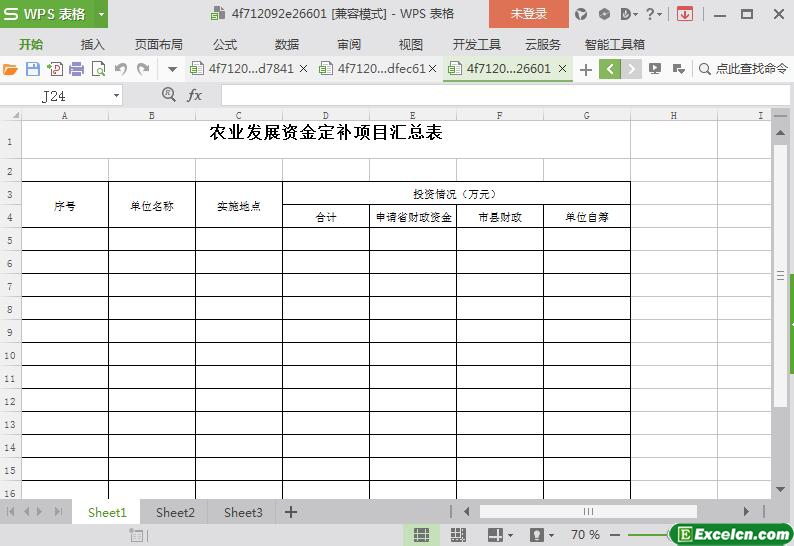794x546 pixels.
Task: Print the spreadsheet with the printer icon
Action: (76, 69)
